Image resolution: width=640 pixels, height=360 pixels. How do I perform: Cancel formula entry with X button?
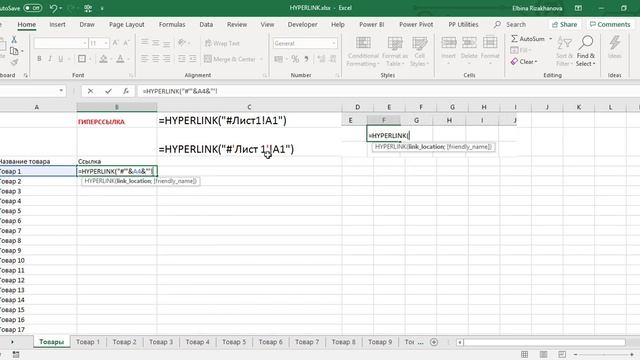pos(90,91)
